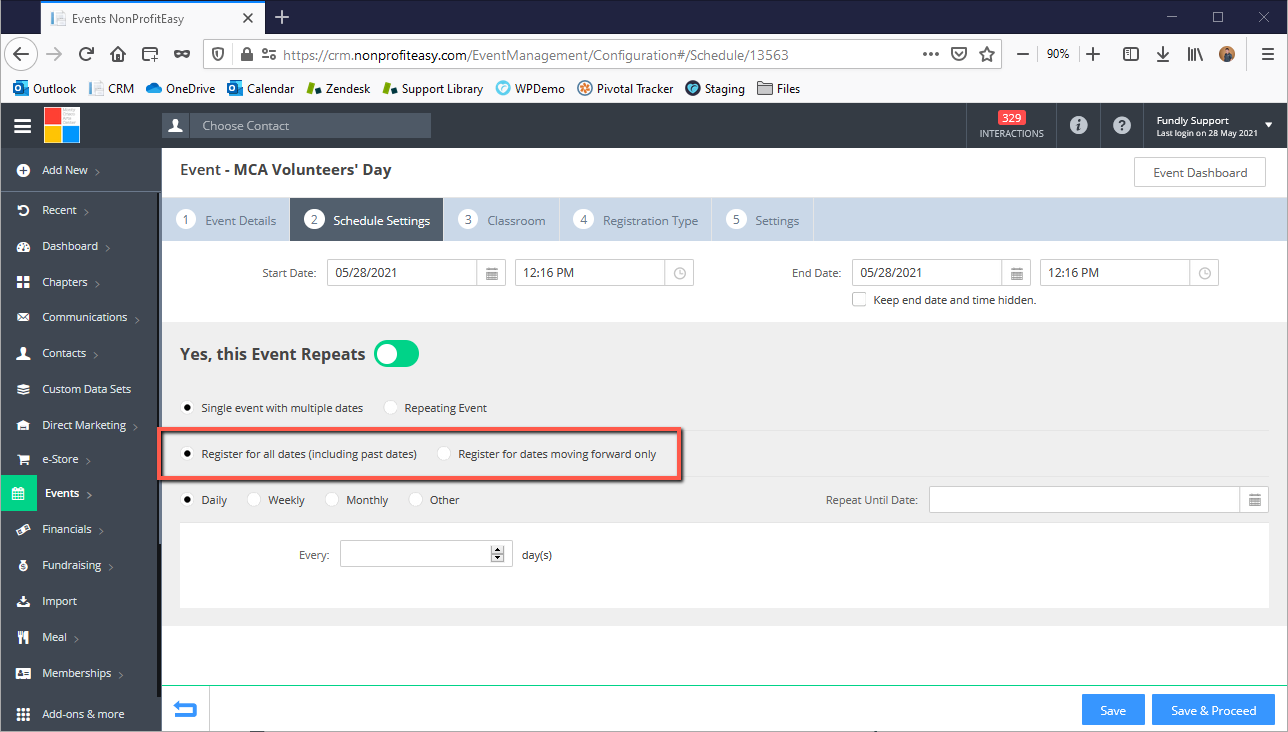
Task: Toggle the Yes, this Event Repeats switch
Action: (396, 354)
